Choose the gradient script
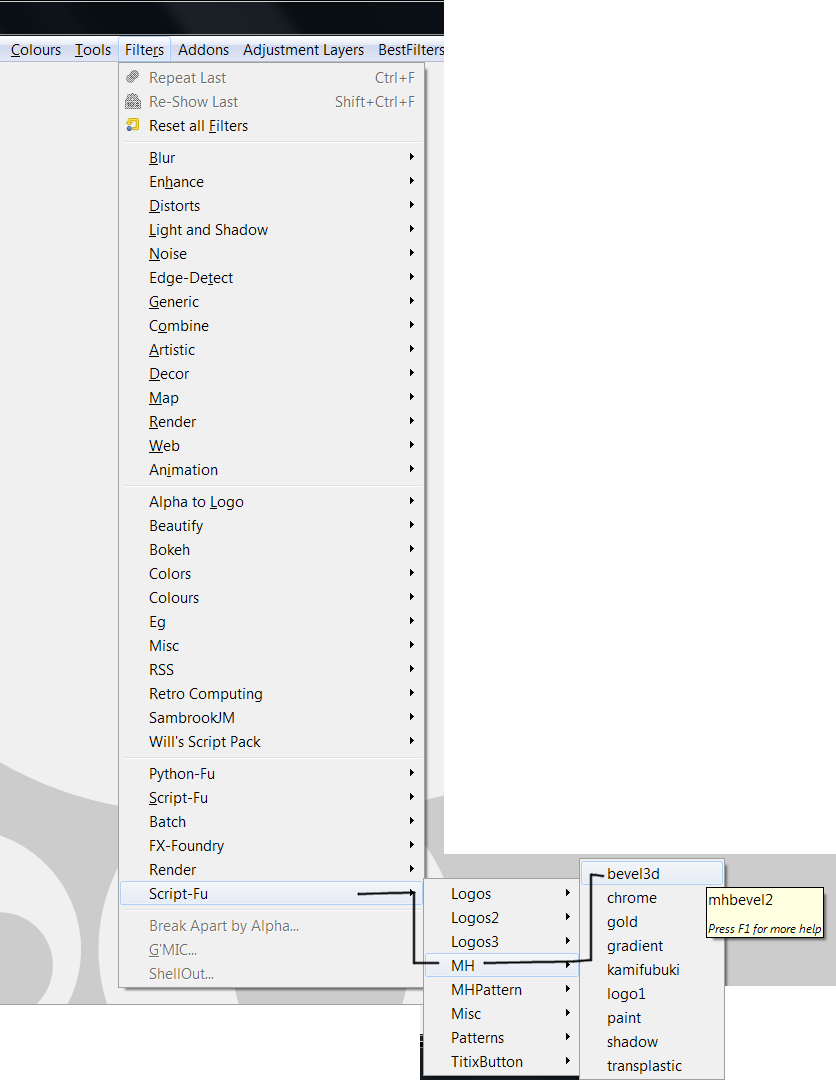The width and height of the screenshot is (836, 1080). click(x=652, y=946)
